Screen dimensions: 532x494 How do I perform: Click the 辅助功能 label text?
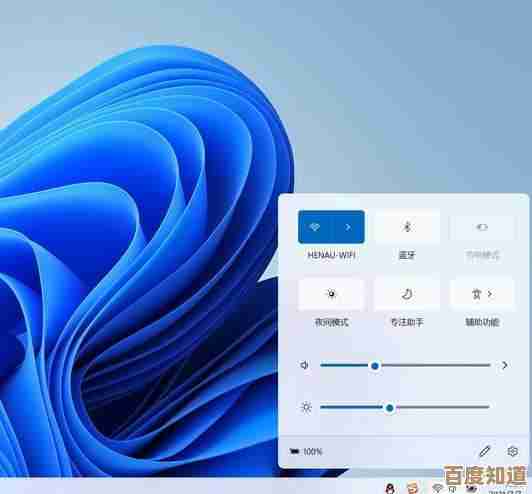482,322
